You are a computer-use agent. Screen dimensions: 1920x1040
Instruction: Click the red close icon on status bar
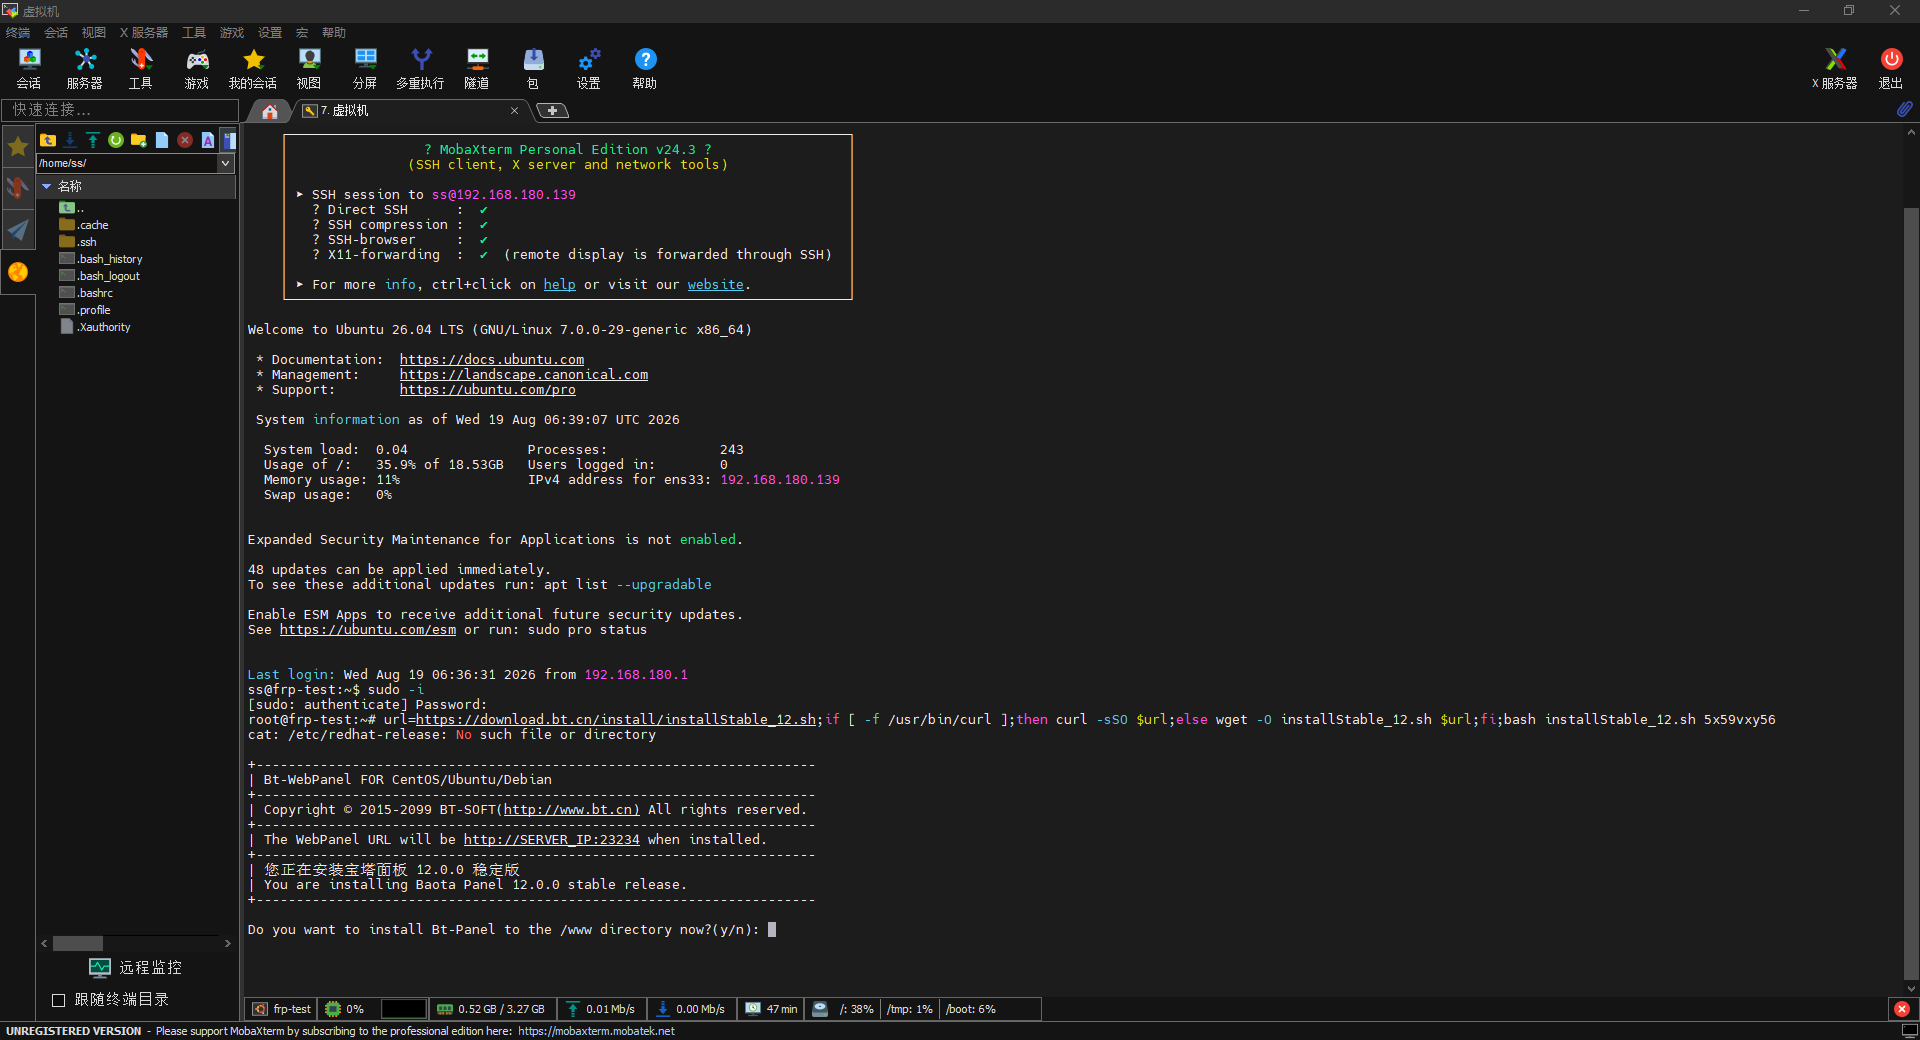1902,1009
